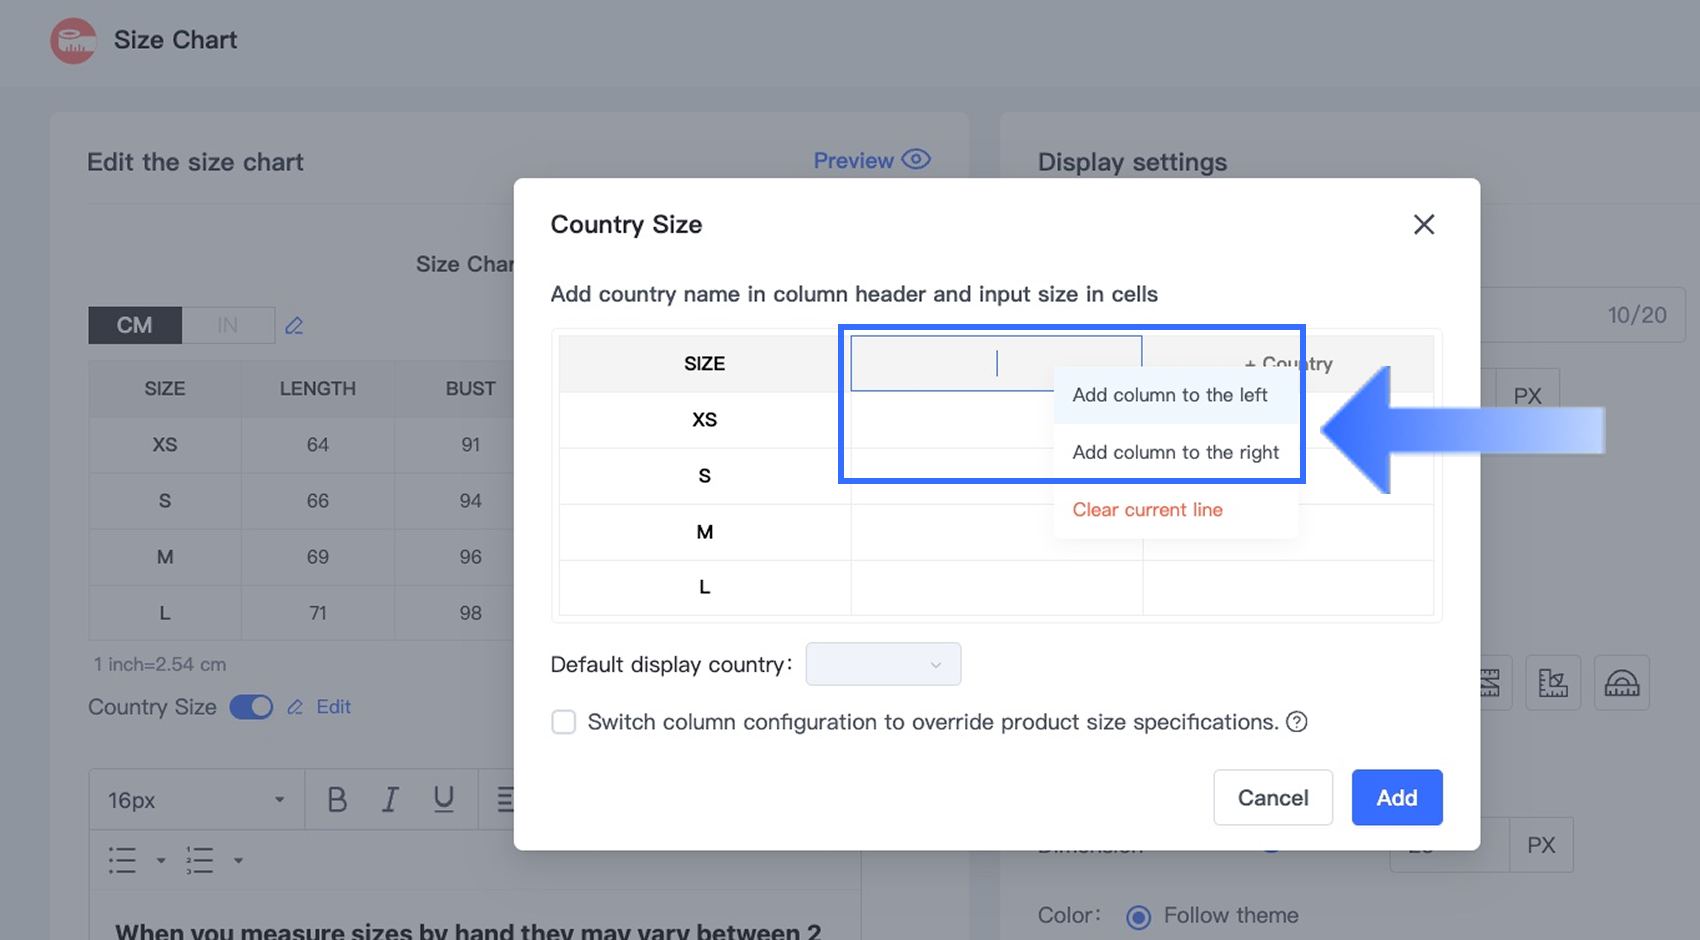This screenshot has width=1700, height=940.
Task: Apply underline formatting in text editor
Action: click(443, 800)
